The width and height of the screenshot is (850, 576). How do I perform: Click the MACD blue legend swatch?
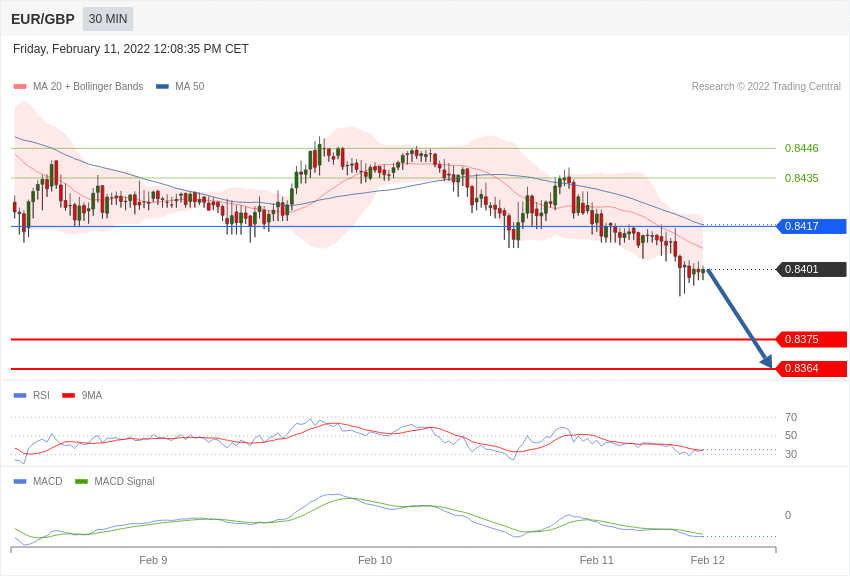tap(20, 482)
